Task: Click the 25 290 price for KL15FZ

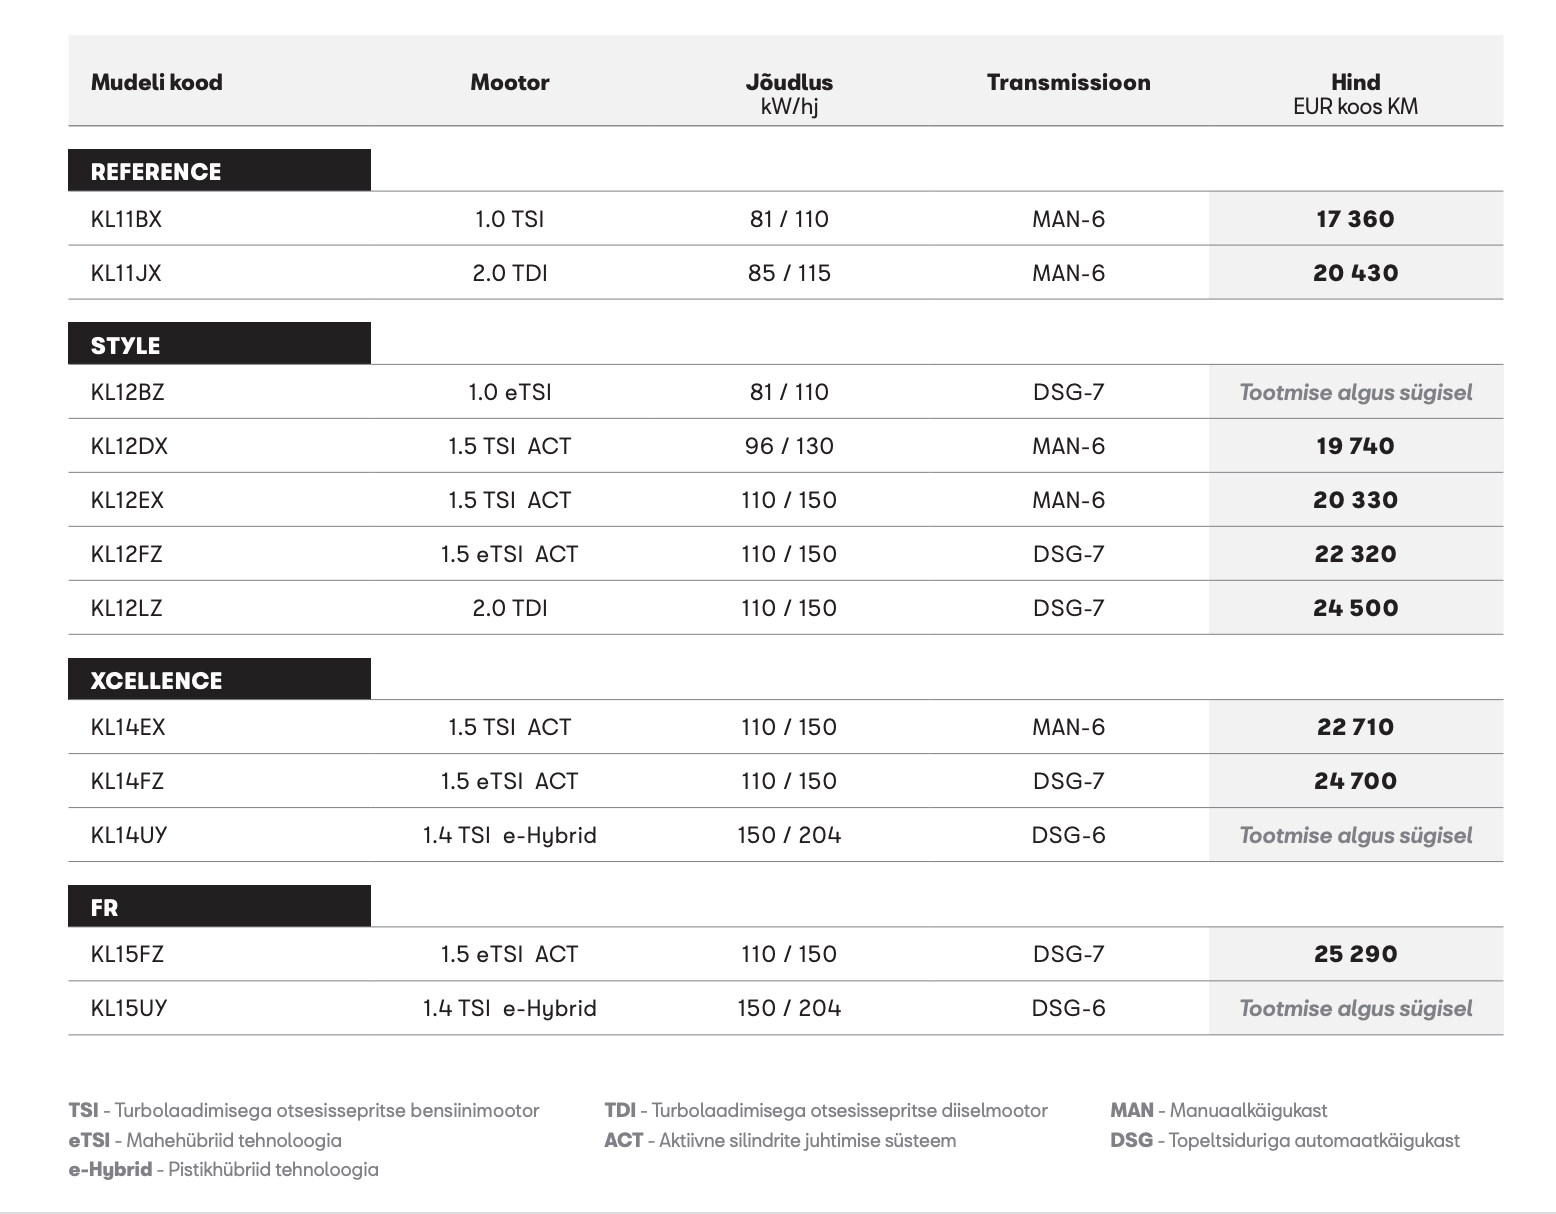Action: (1355, 954)
